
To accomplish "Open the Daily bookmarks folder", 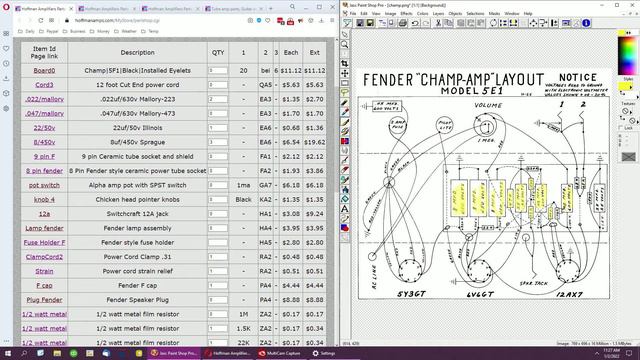I will tap(26, 31).
